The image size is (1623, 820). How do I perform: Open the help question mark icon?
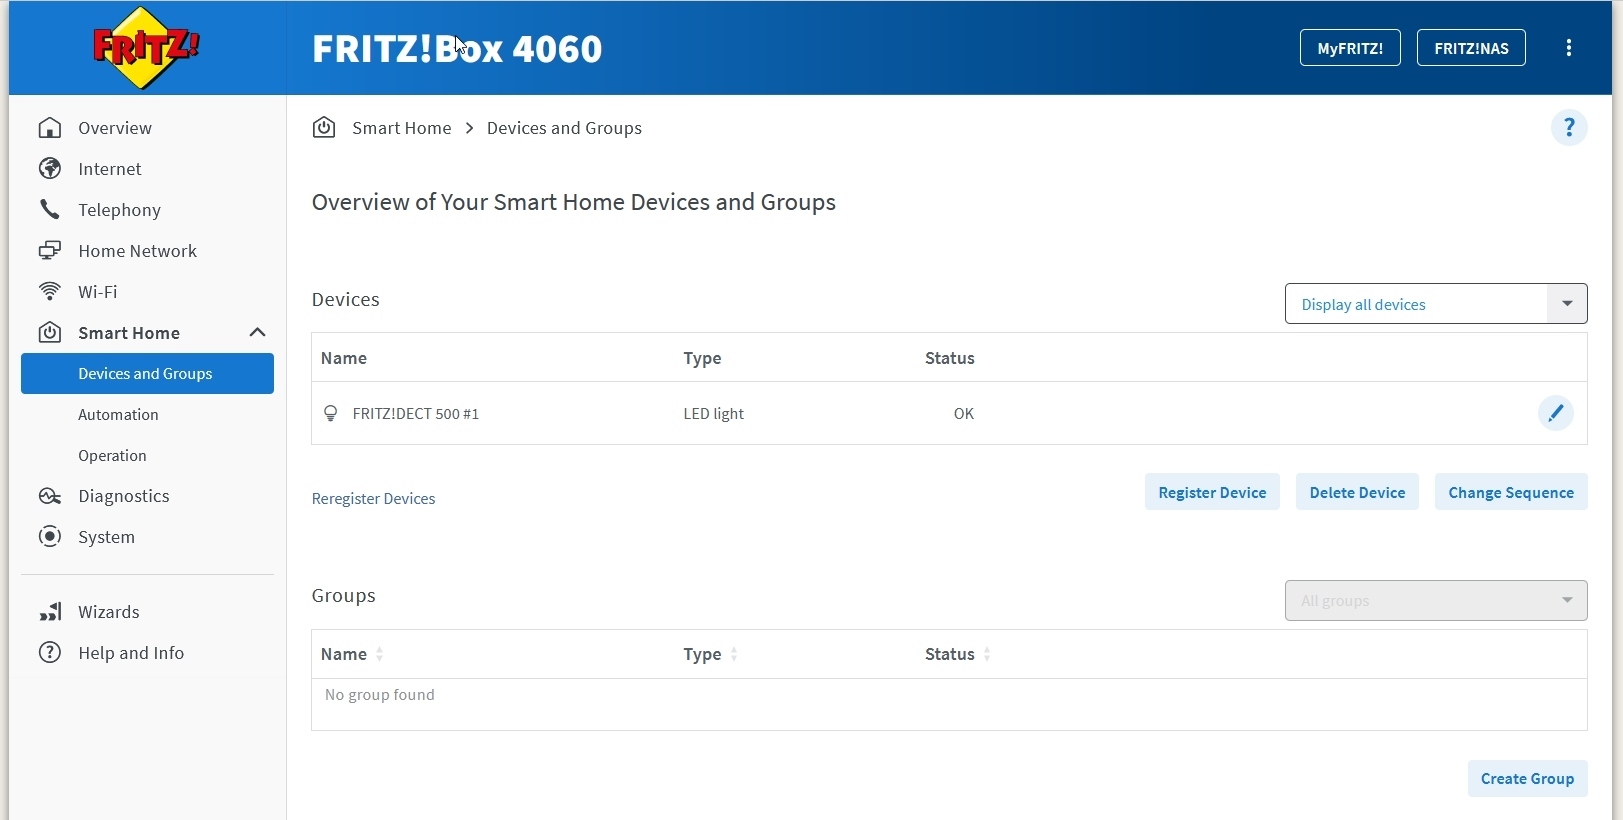(x=1569, y=128)
